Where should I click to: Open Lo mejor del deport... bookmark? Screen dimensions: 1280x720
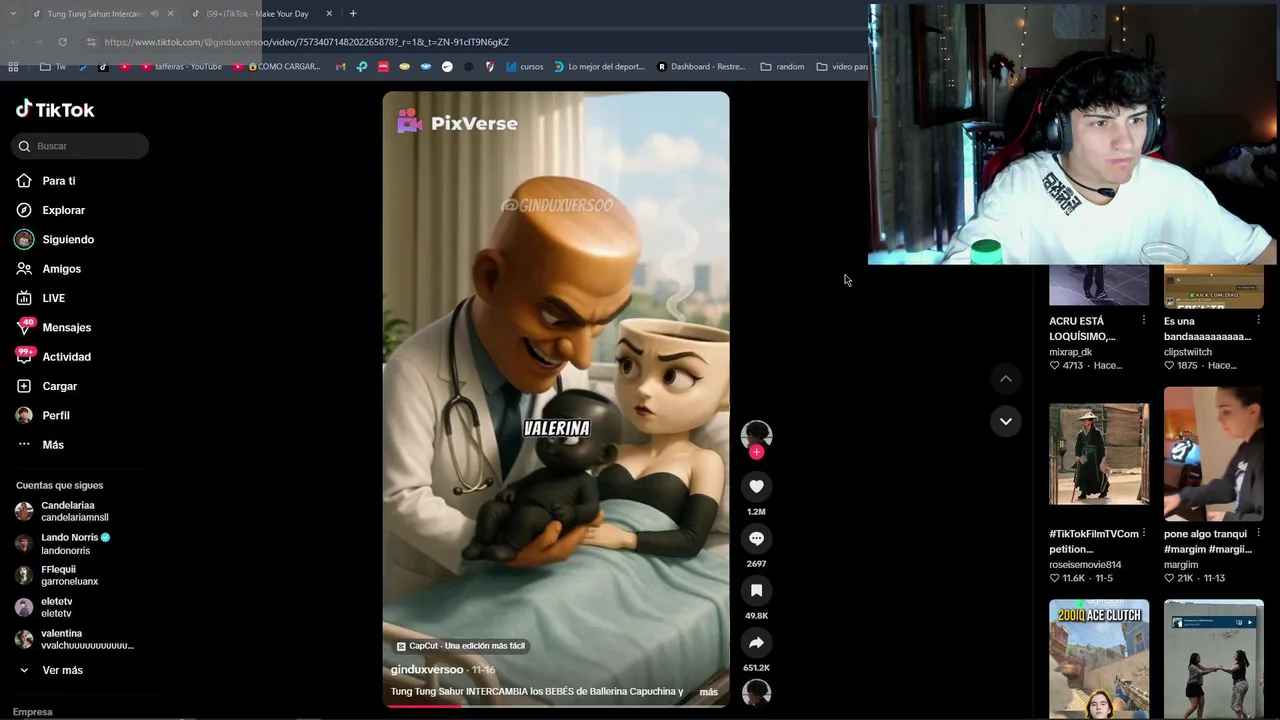pos(600,67)
